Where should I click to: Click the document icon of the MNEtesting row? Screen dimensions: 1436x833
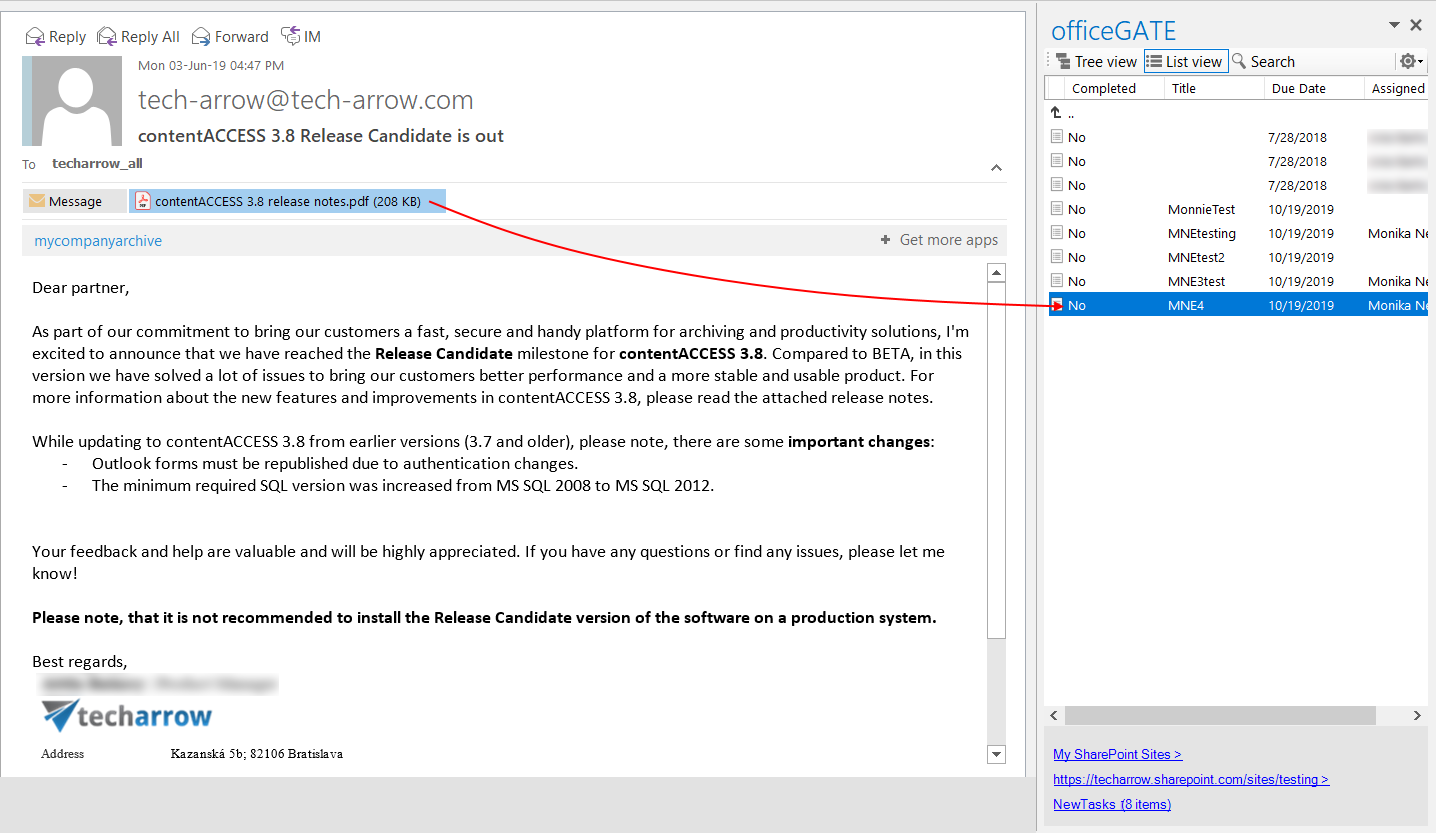(x=1057, y=233)
